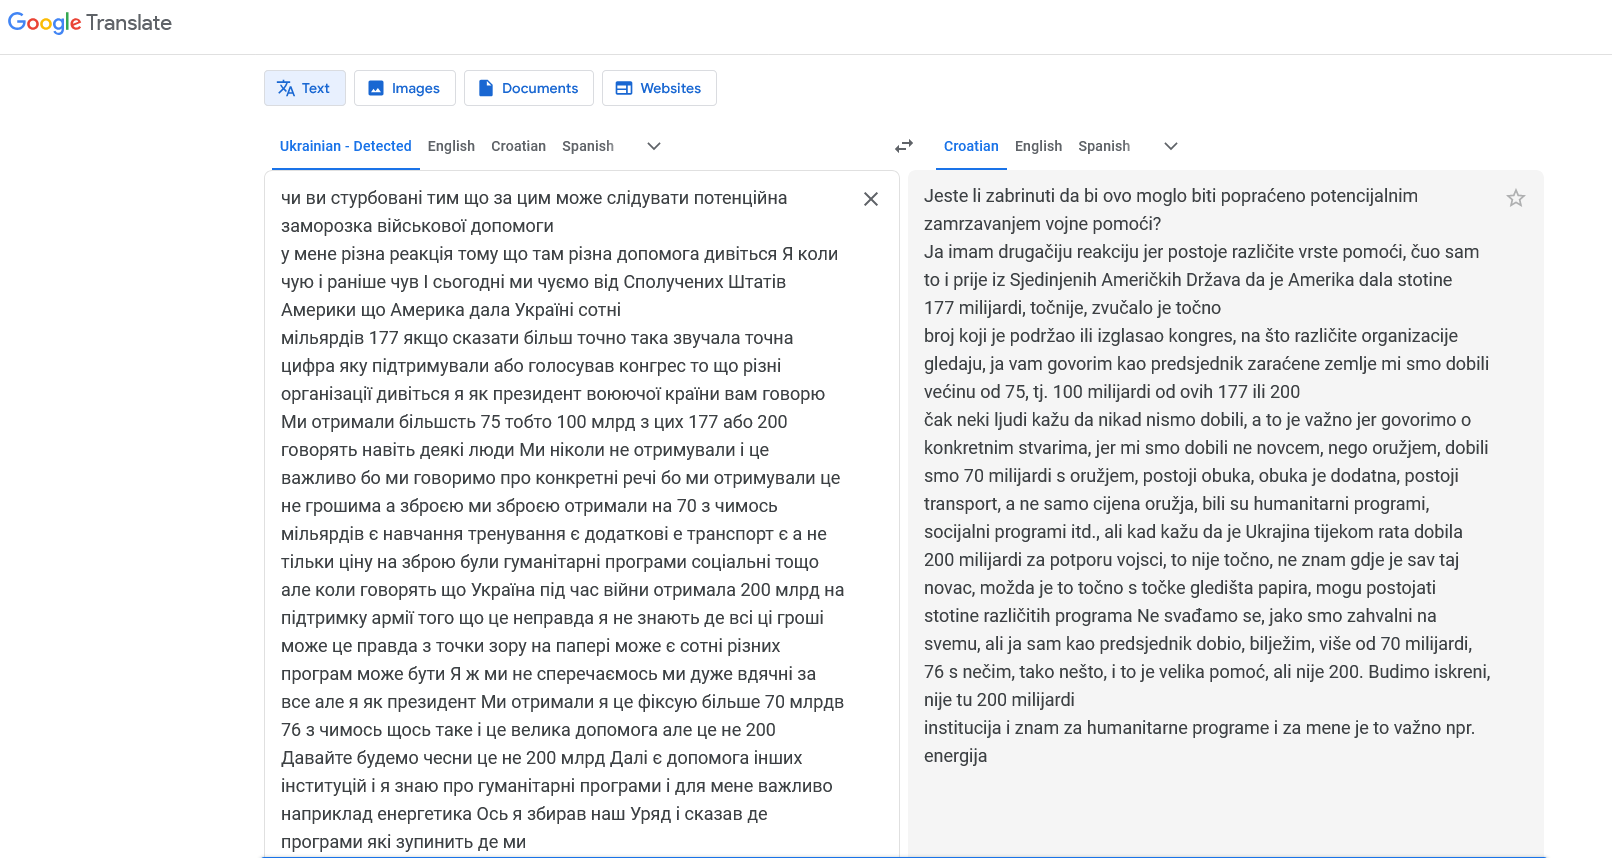Screen dimensions: 1612x858
Task: Choose Croatian as target language
Action: point(971,146)
